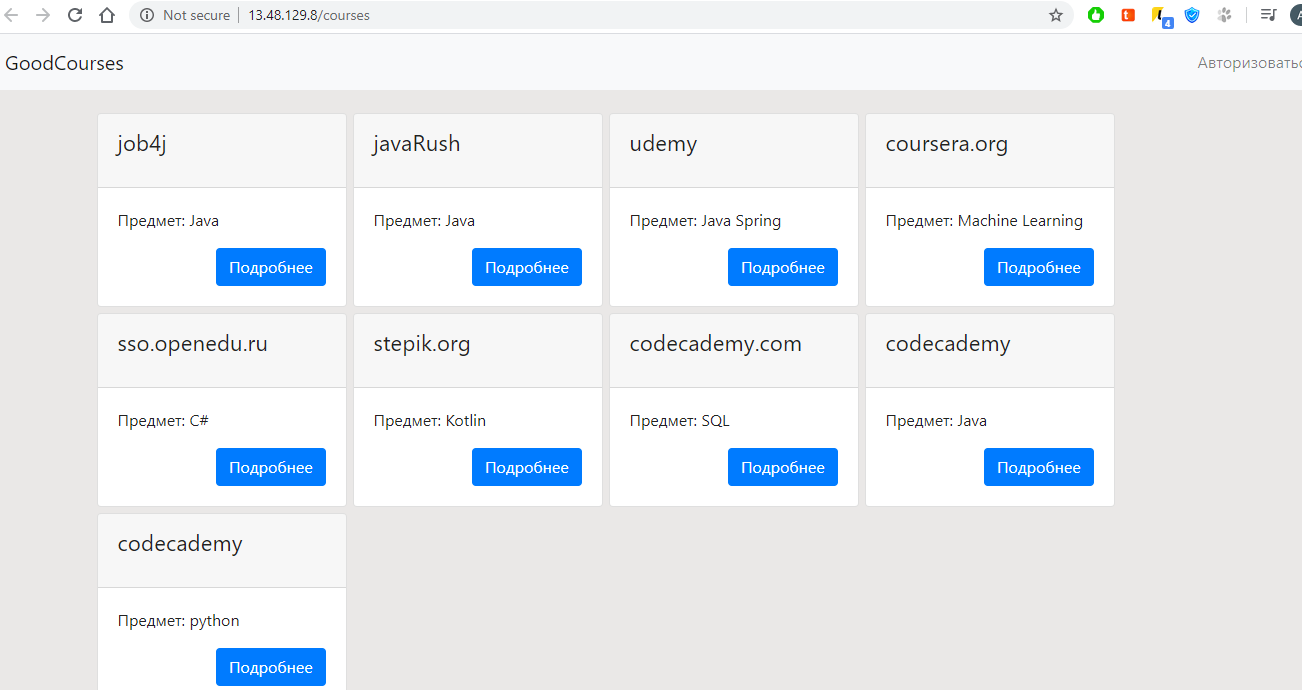
Task: Select the coursera.org card heading
Action: click(947, 144)
